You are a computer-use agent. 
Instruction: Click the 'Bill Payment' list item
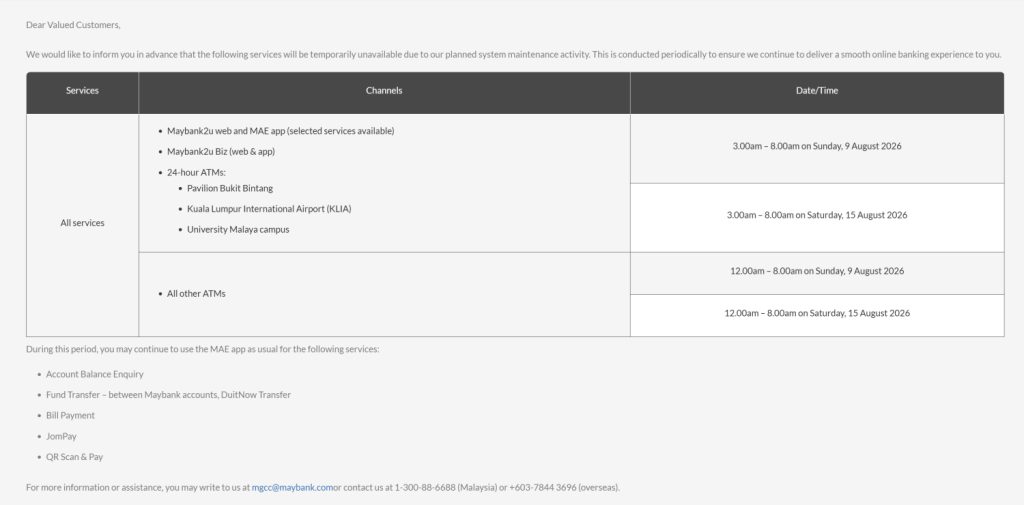[x=71, y=415]
